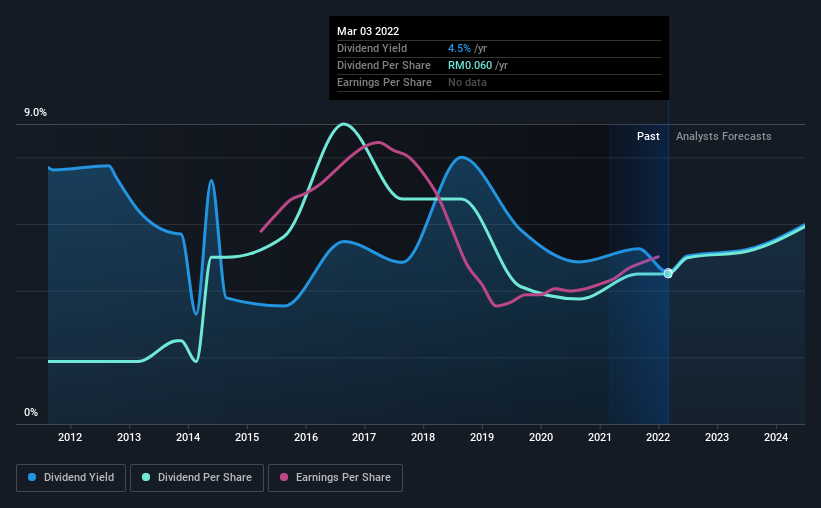
Task: Click the 2013 x-axis year label
Action: pyautogui.click(x=129, y=437)
